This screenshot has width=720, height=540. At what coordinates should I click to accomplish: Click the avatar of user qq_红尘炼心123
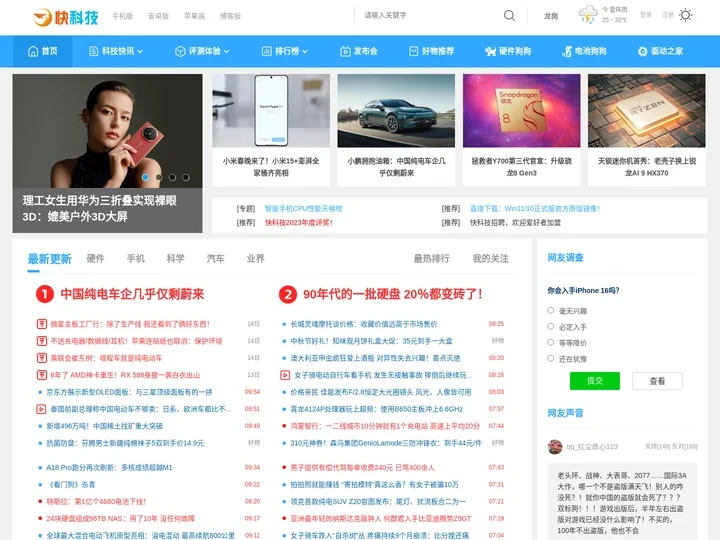pyautogui.click(x=555, y=446)
